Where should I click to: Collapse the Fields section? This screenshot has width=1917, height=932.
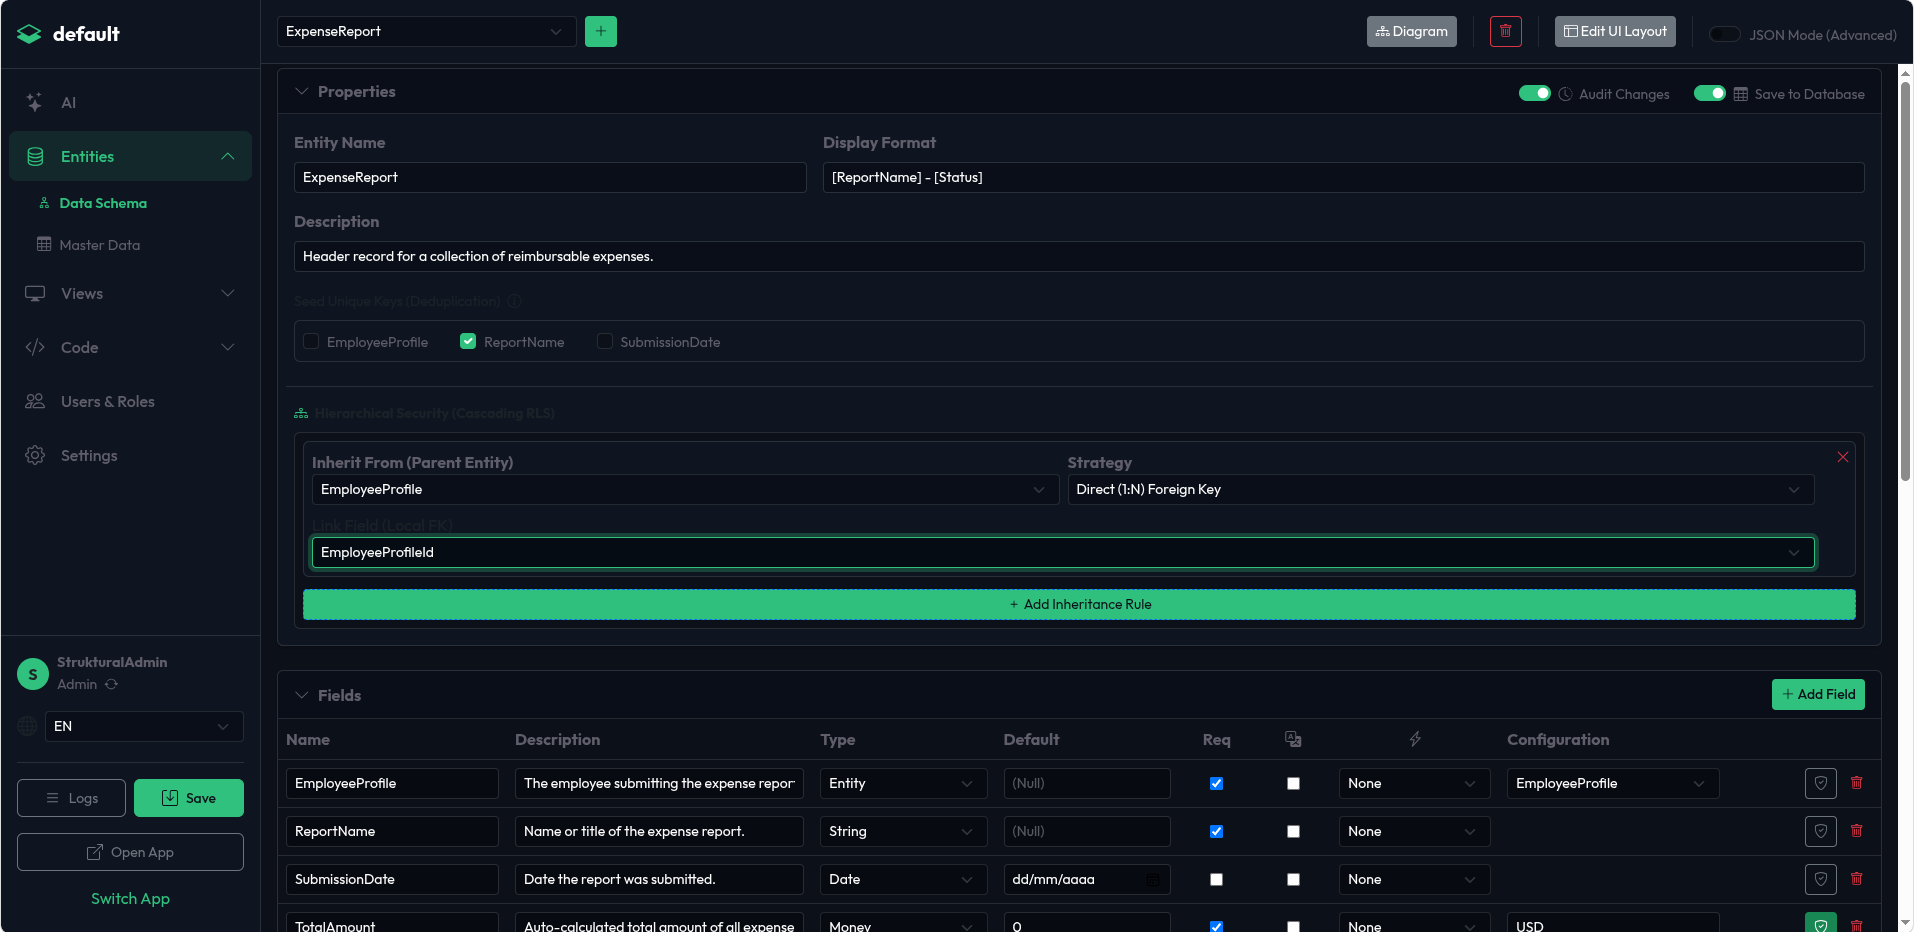[301, 695]
